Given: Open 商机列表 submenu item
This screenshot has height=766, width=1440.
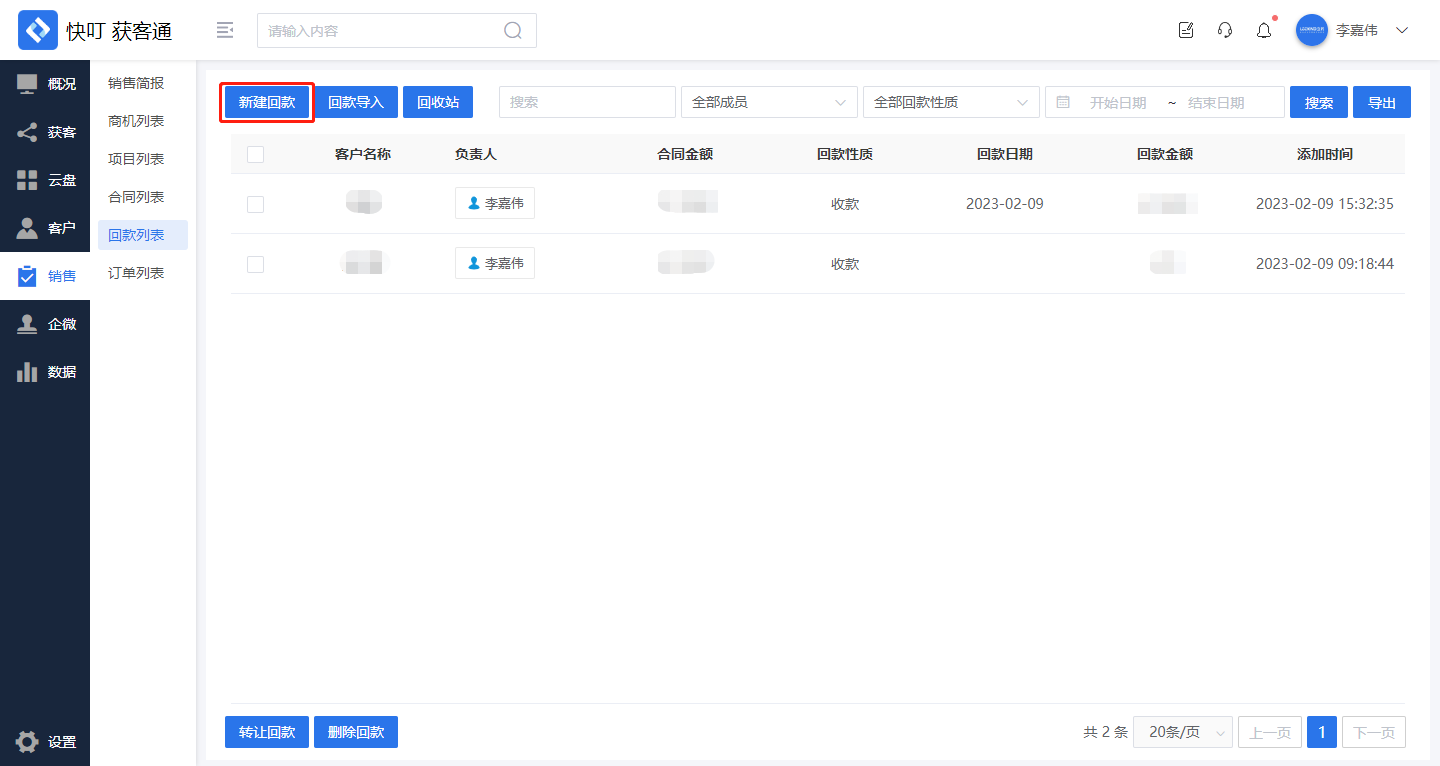Looking at the screenshot, I should tap(143, 121).
